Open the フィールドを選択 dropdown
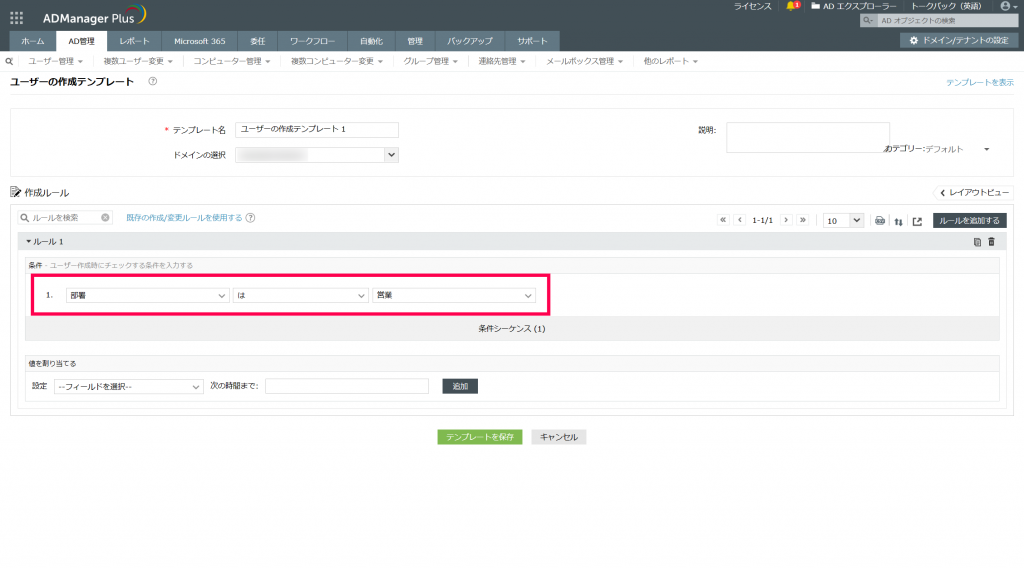The image size is (1024, 568). point(129,387)
